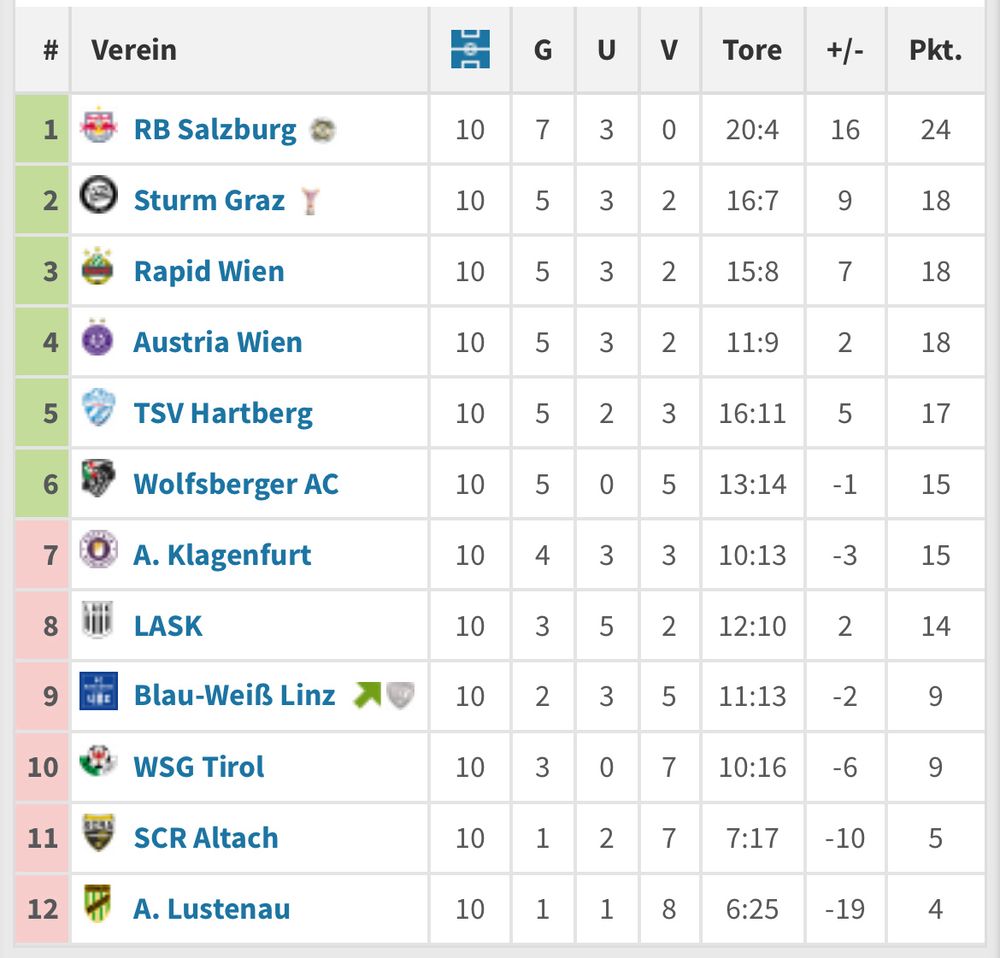Image resolution: width=1000 pixels, height=958 pixels.
Task: Click the Tore column header
Action: click(x=752, y=50)
